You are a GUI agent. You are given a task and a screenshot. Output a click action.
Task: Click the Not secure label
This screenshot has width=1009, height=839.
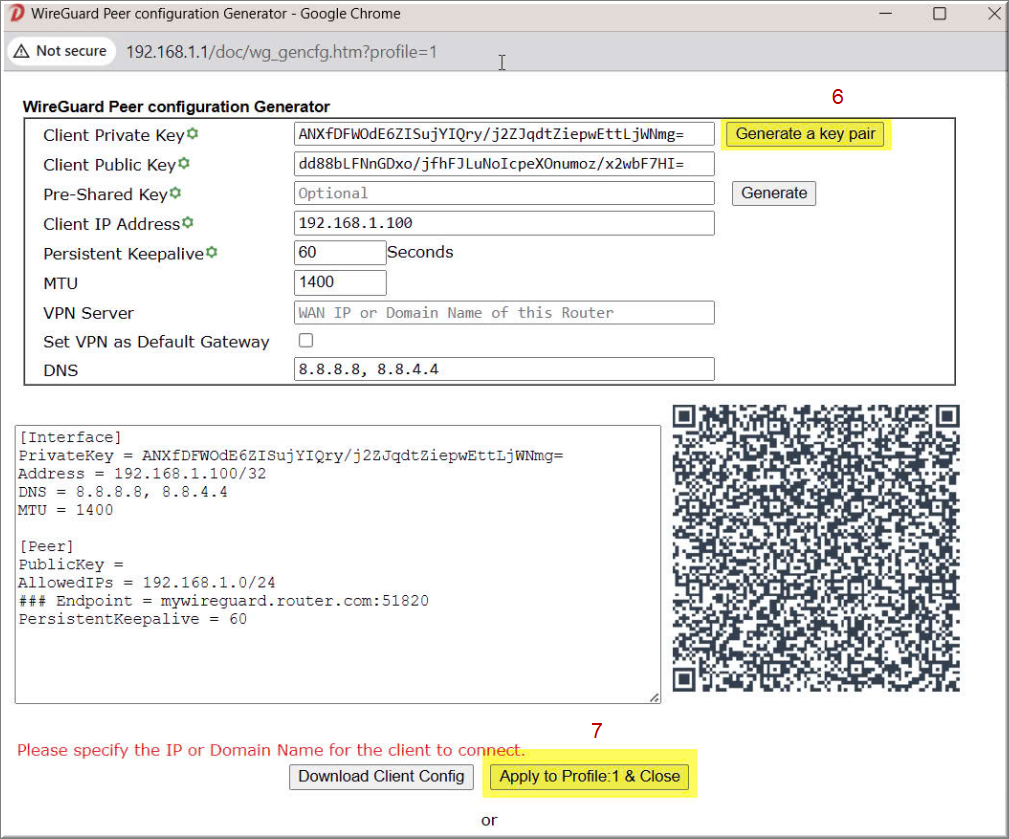[x=71, y=51]
